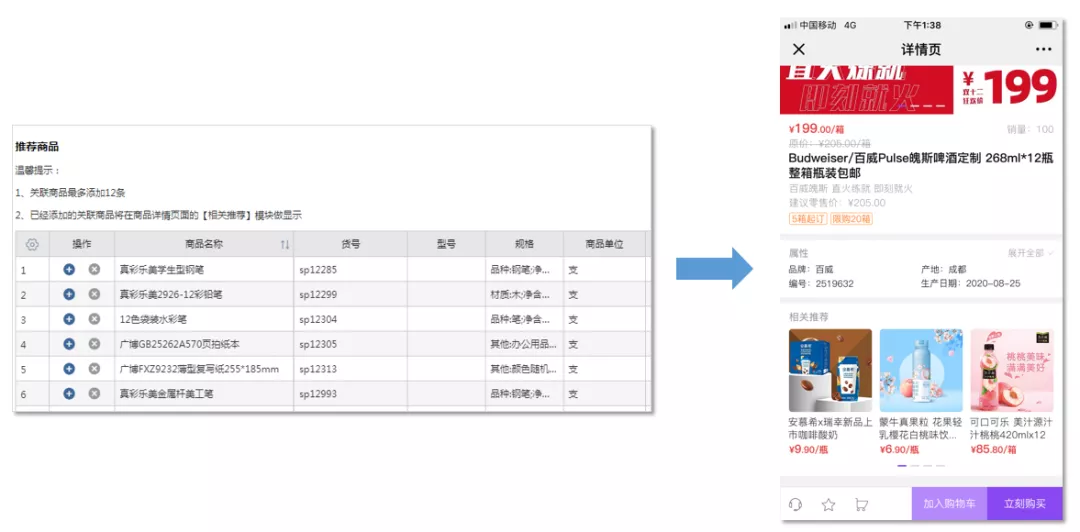Select cell sp12993
The image size is (1080, 532).
[x=351, y=394]
